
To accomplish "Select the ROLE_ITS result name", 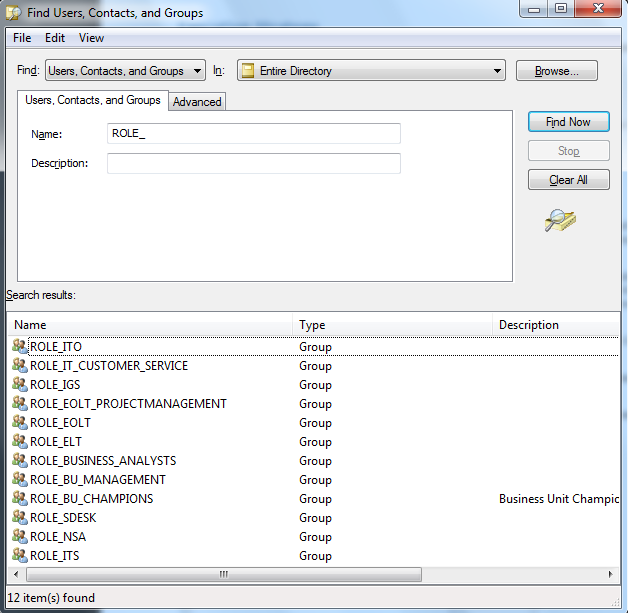I will tap(54, 556).
